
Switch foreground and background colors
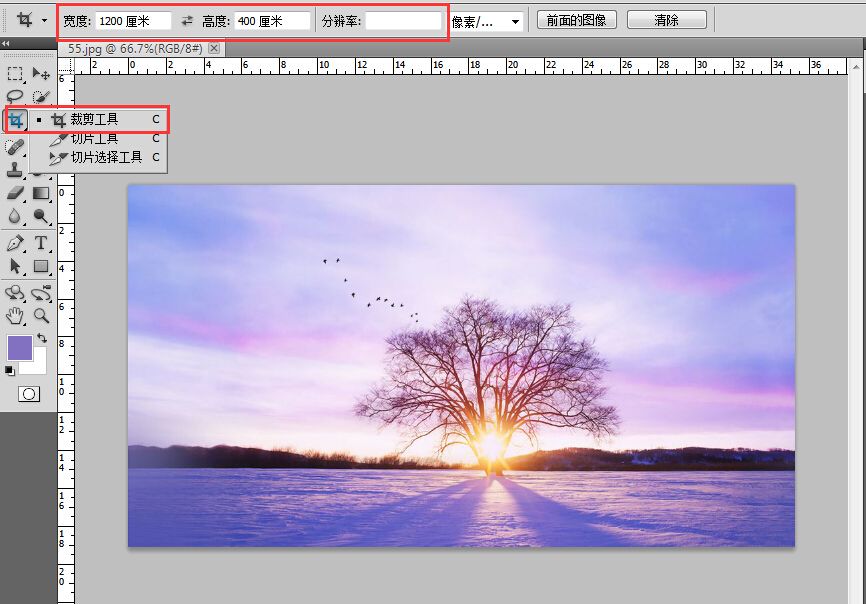click(42, 339)
